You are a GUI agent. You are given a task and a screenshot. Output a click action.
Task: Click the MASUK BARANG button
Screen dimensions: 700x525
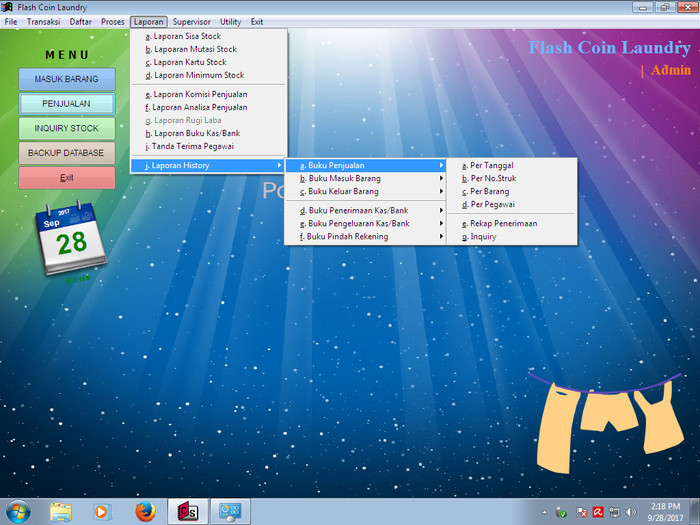pyautogui.click(x=67, y=79)
